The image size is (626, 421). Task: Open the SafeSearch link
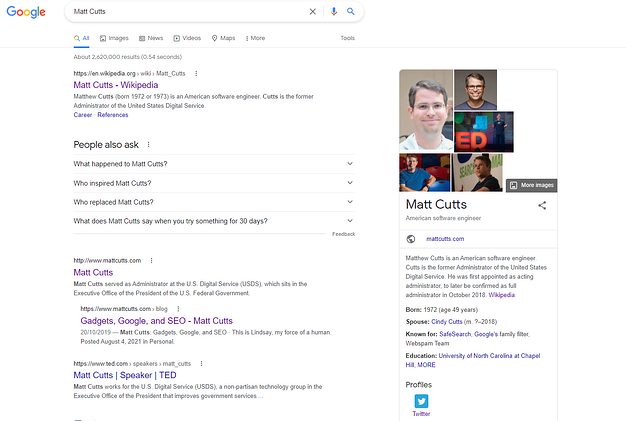coord(455,334)
